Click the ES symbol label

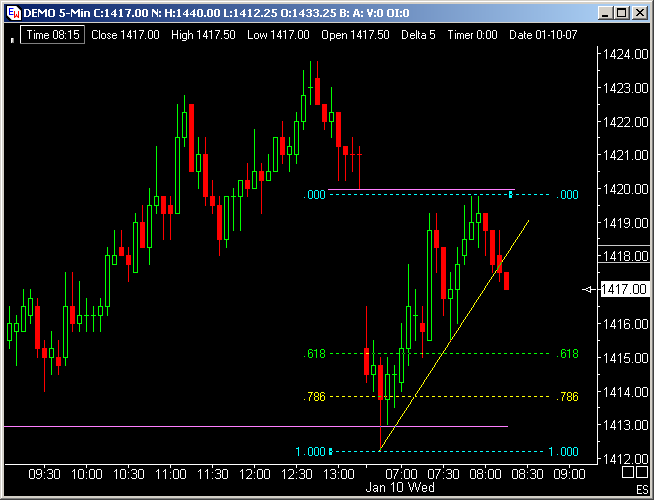(642, 490)
